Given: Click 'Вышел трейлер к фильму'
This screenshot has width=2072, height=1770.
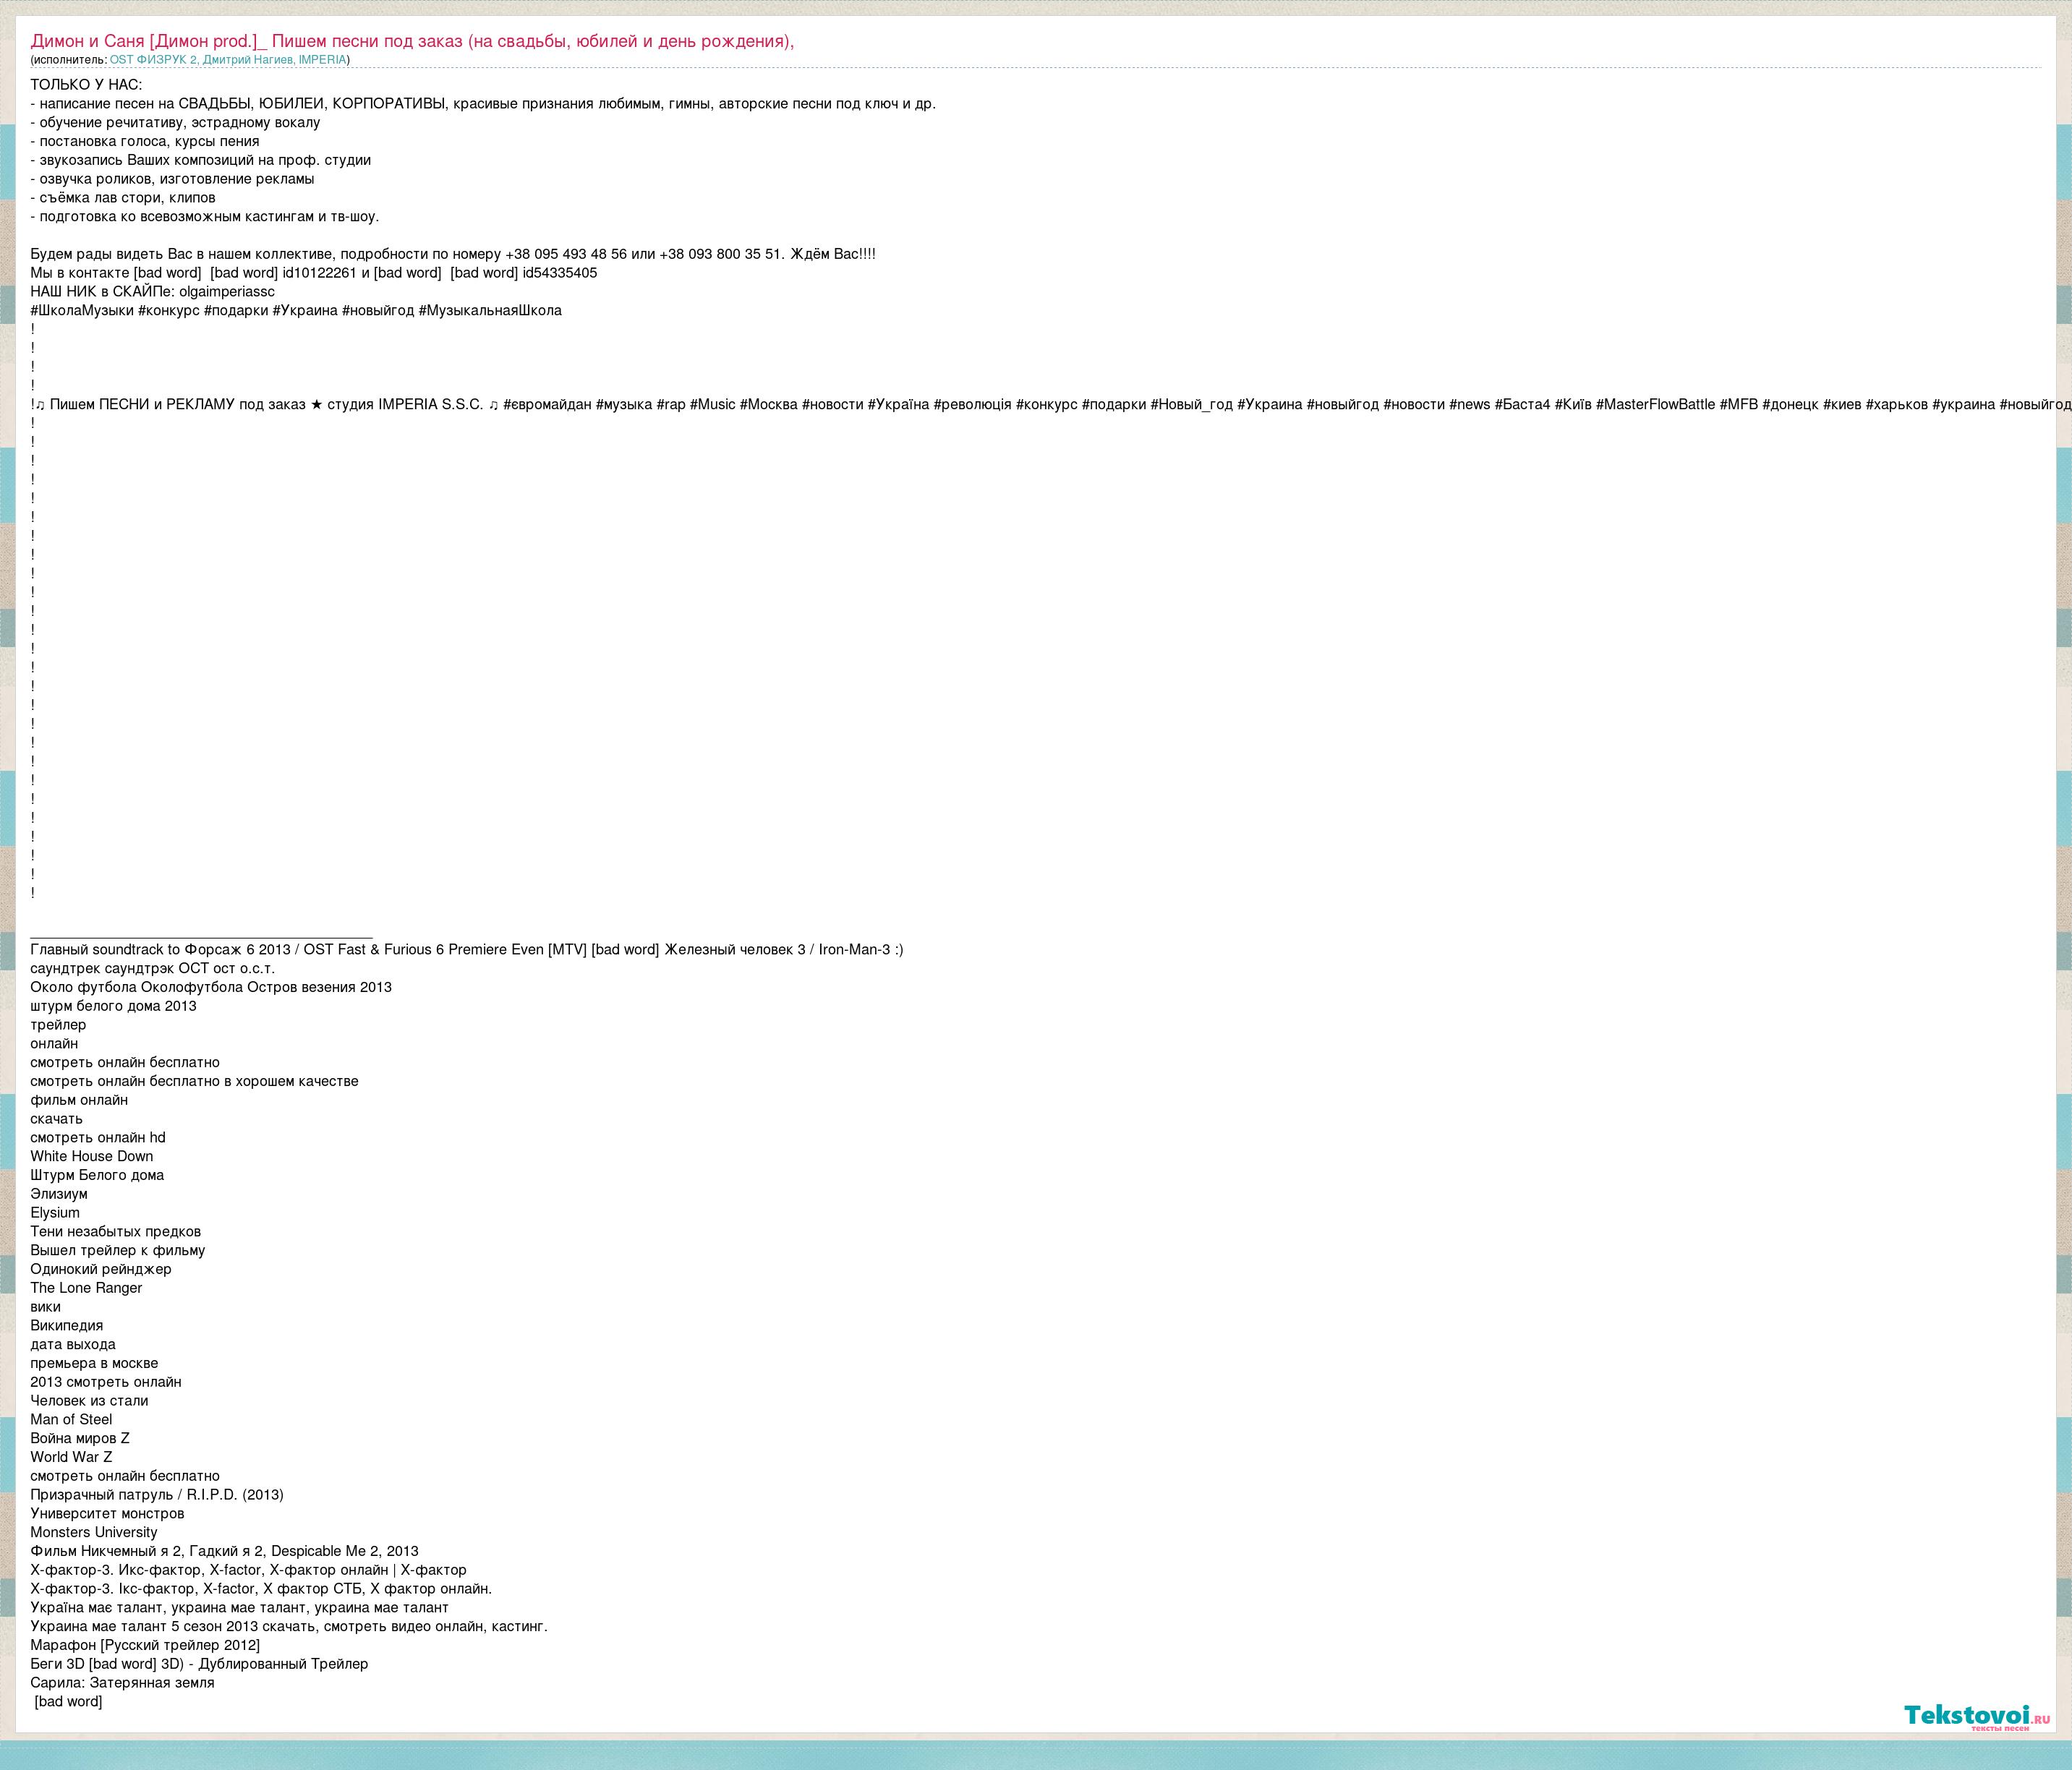Looking at the screenshot, I should coord(118,1251).
